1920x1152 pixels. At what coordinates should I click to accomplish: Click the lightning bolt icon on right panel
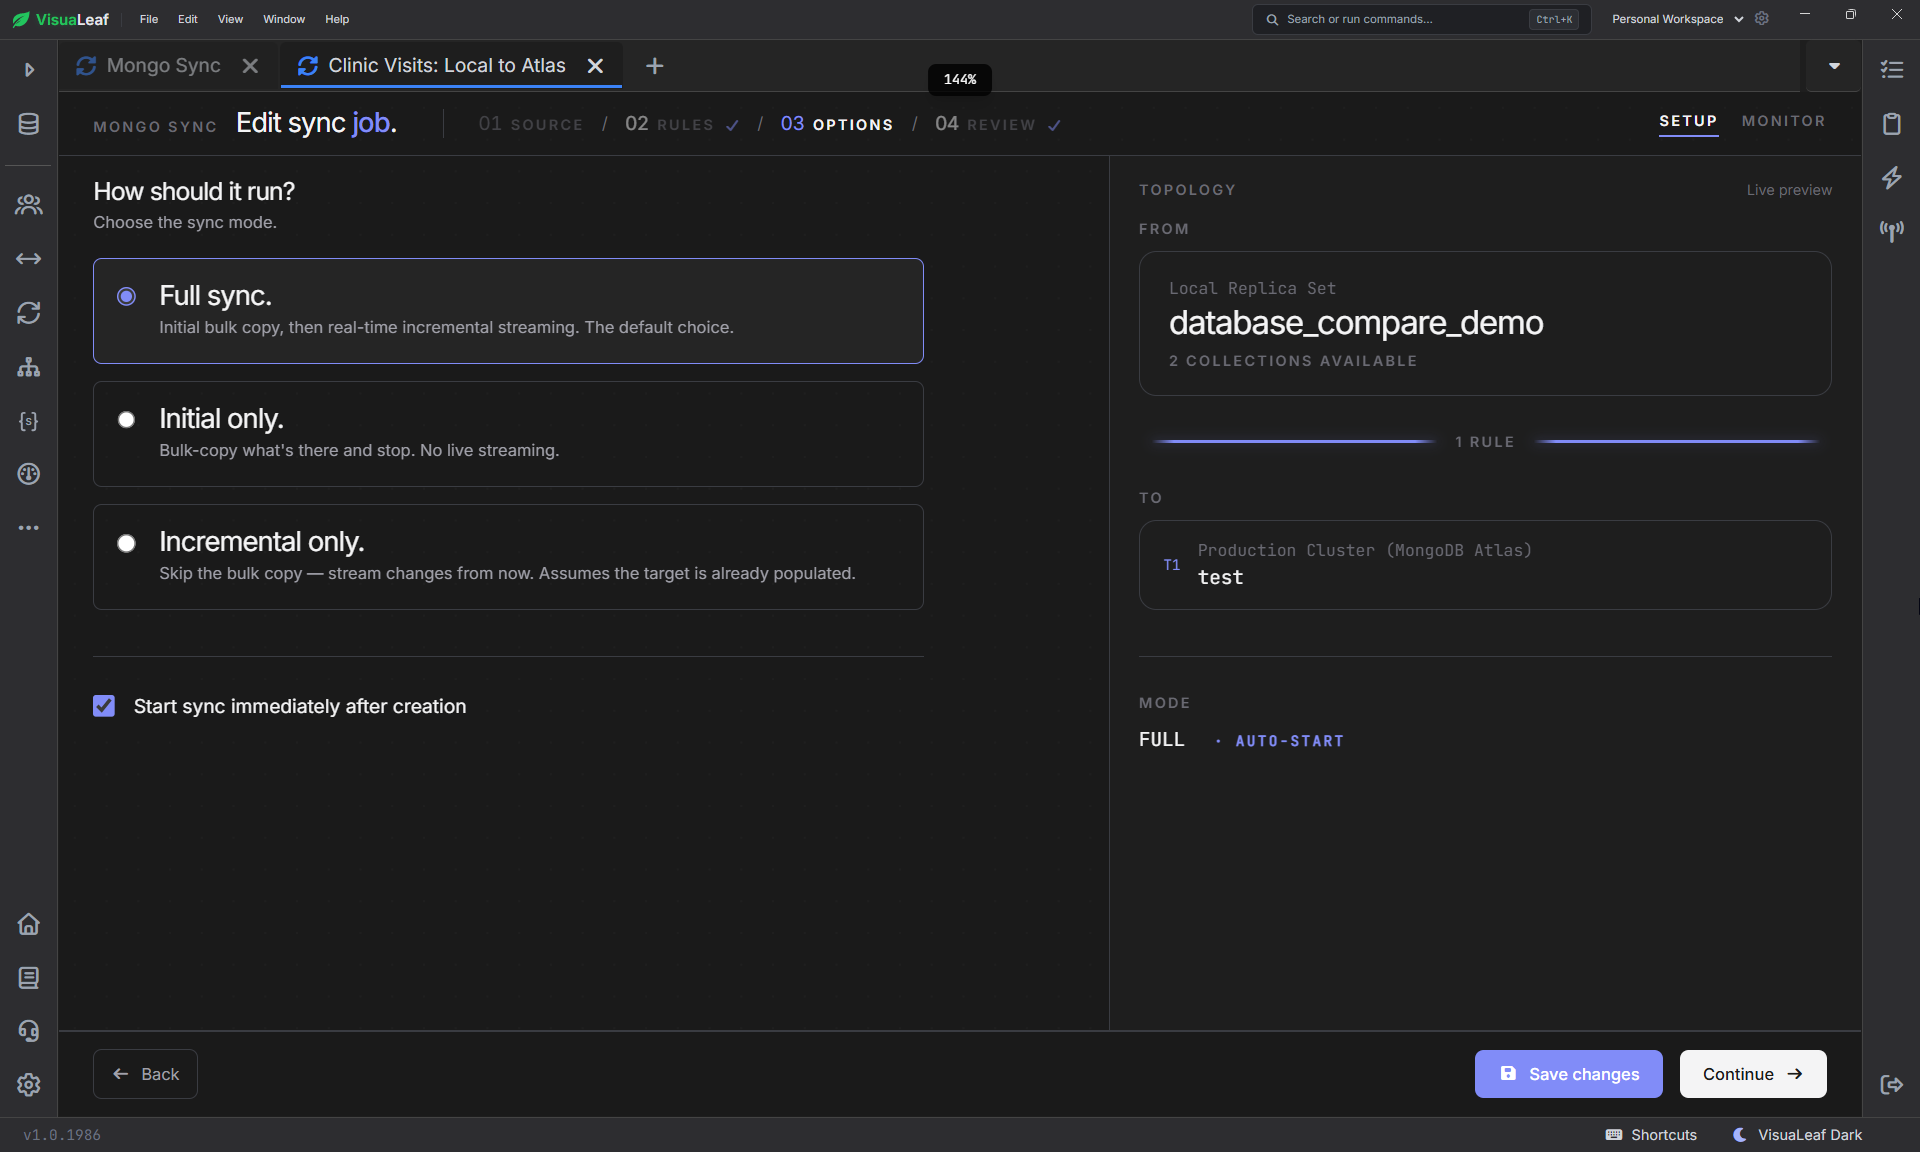(x=1891, y=178)
